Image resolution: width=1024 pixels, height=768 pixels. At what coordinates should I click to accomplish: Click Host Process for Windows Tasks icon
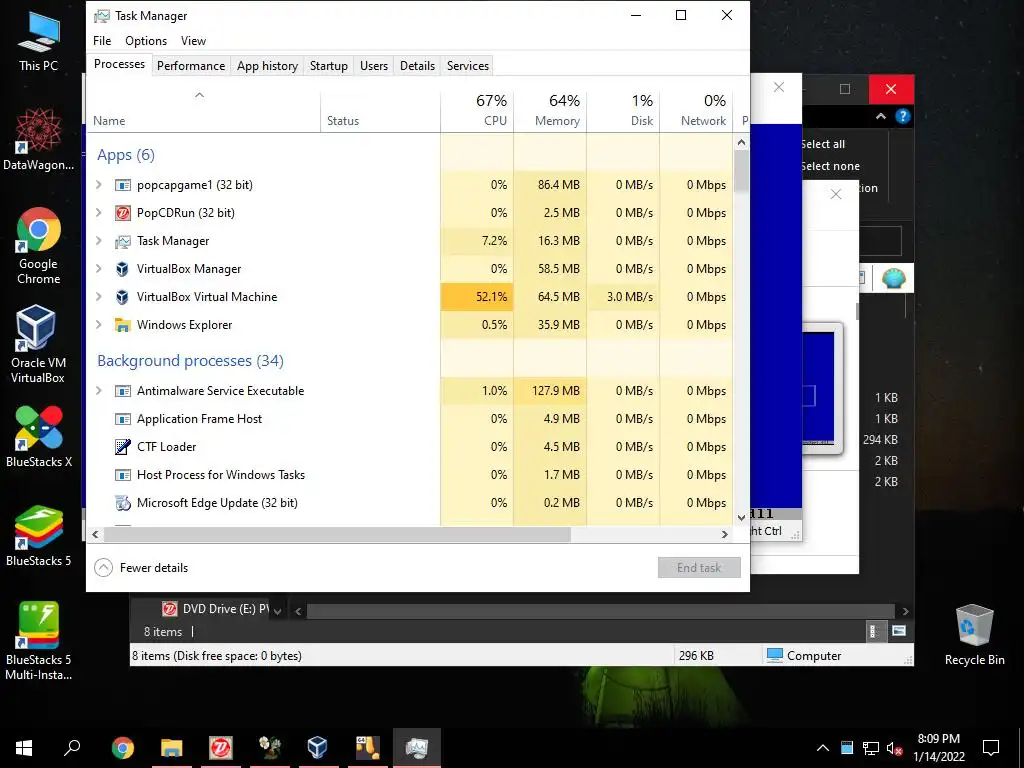122,475
